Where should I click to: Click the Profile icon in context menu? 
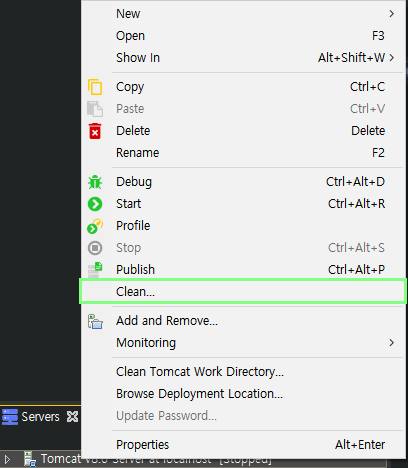(x=95, y=226)
